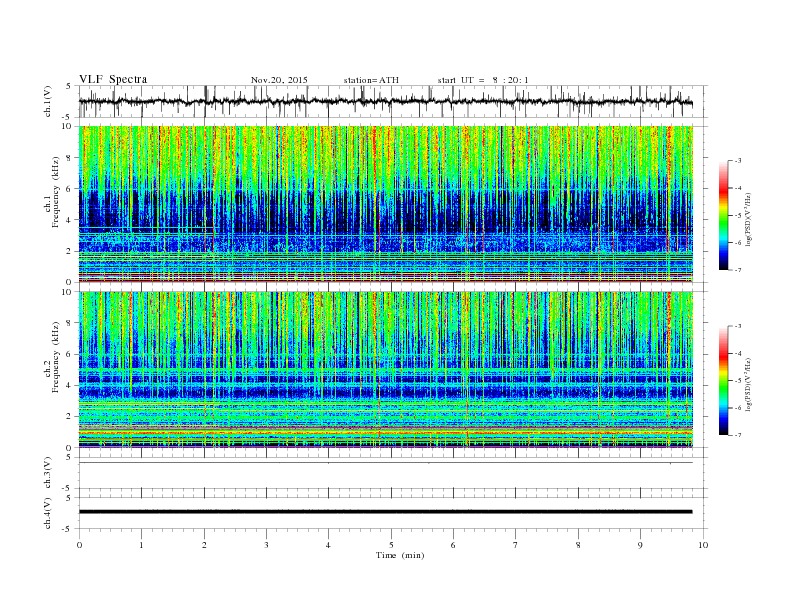Click the ch.2 color bar "log(PSD)(V²/Hz)" label
Image resolution: width=792 pixels, height=612 pixels.
748,383
